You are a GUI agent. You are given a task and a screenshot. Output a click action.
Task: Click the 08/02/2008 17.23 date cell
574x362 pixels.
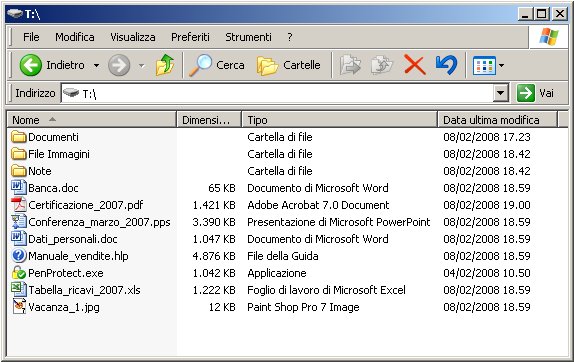tap(487, 137)
